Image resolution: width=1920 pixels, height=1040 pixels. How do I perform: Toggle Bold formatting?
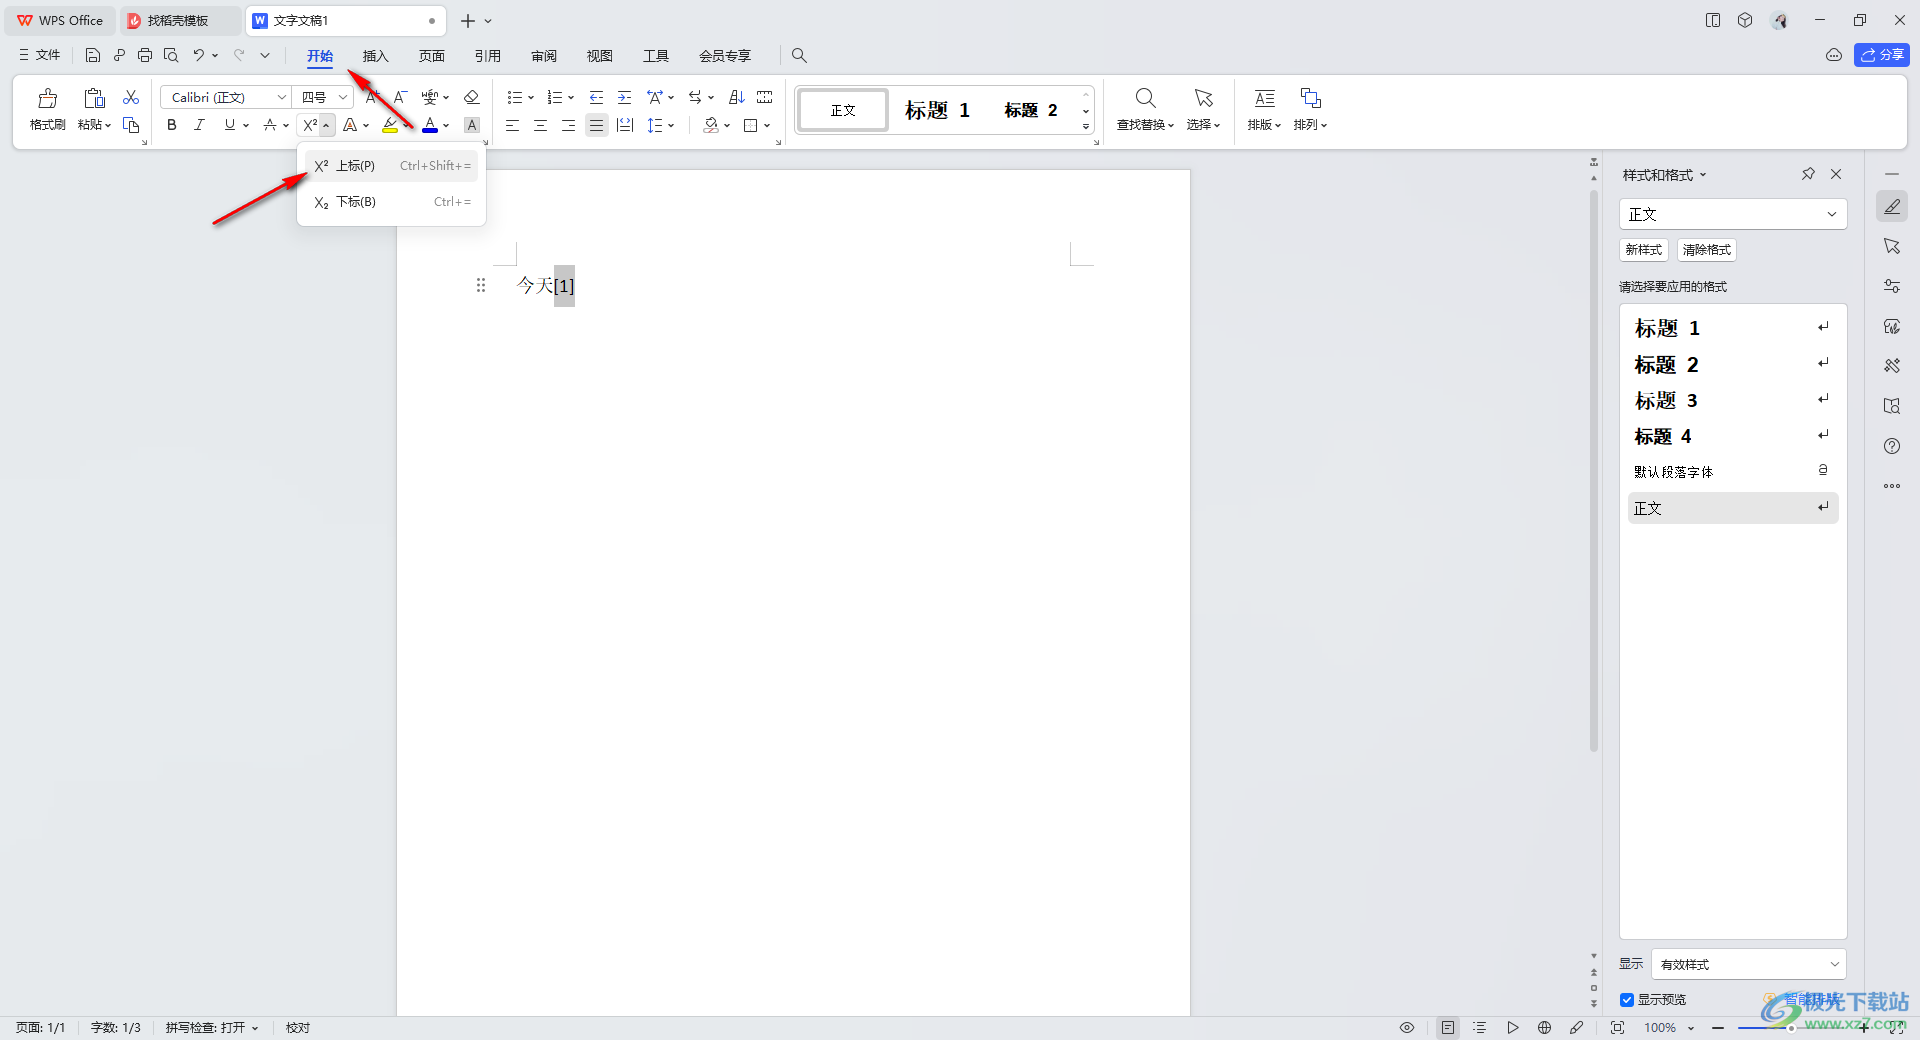[x=172, y=125]
